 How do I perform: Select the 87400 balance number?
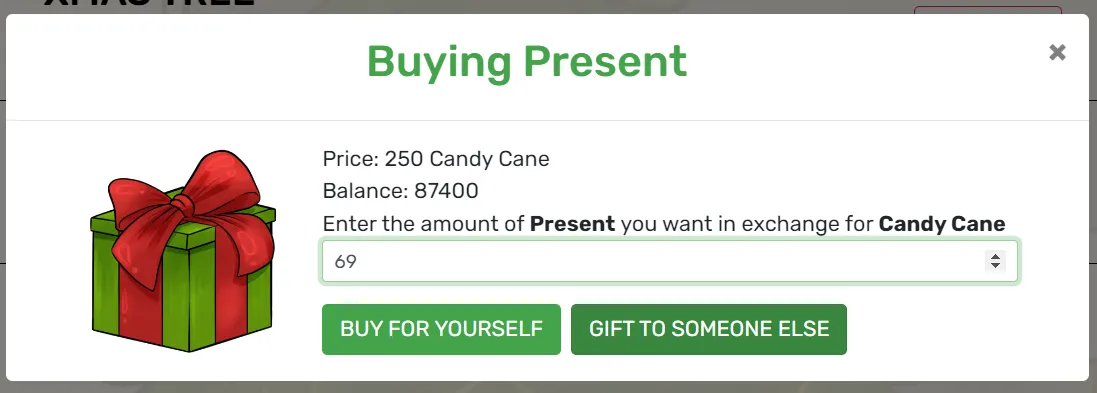pos(446,191)
